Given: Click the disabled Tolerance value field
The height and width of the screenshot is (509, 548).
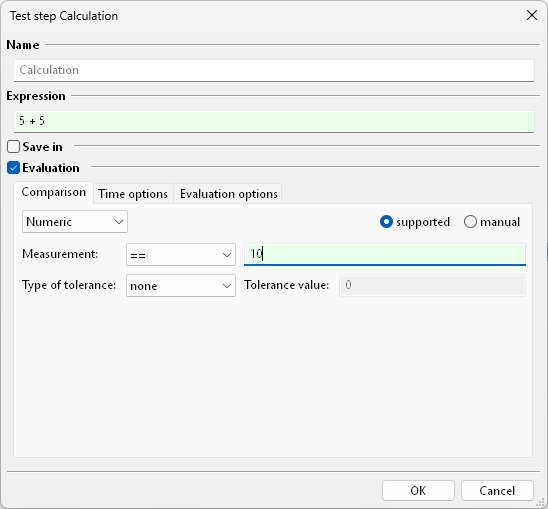Looking at the screenshot, I should 432,285.
